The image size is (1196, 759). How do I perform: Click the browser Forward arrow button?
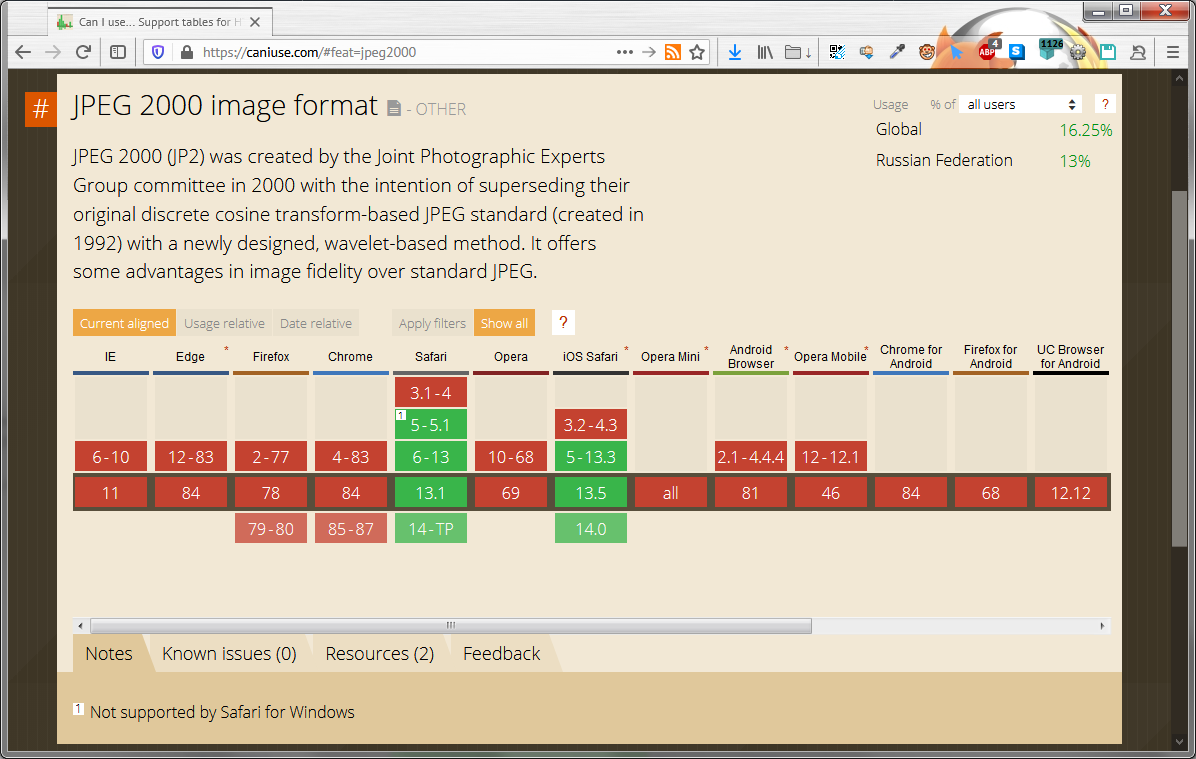pyautogui.click(x=53, y=52)
